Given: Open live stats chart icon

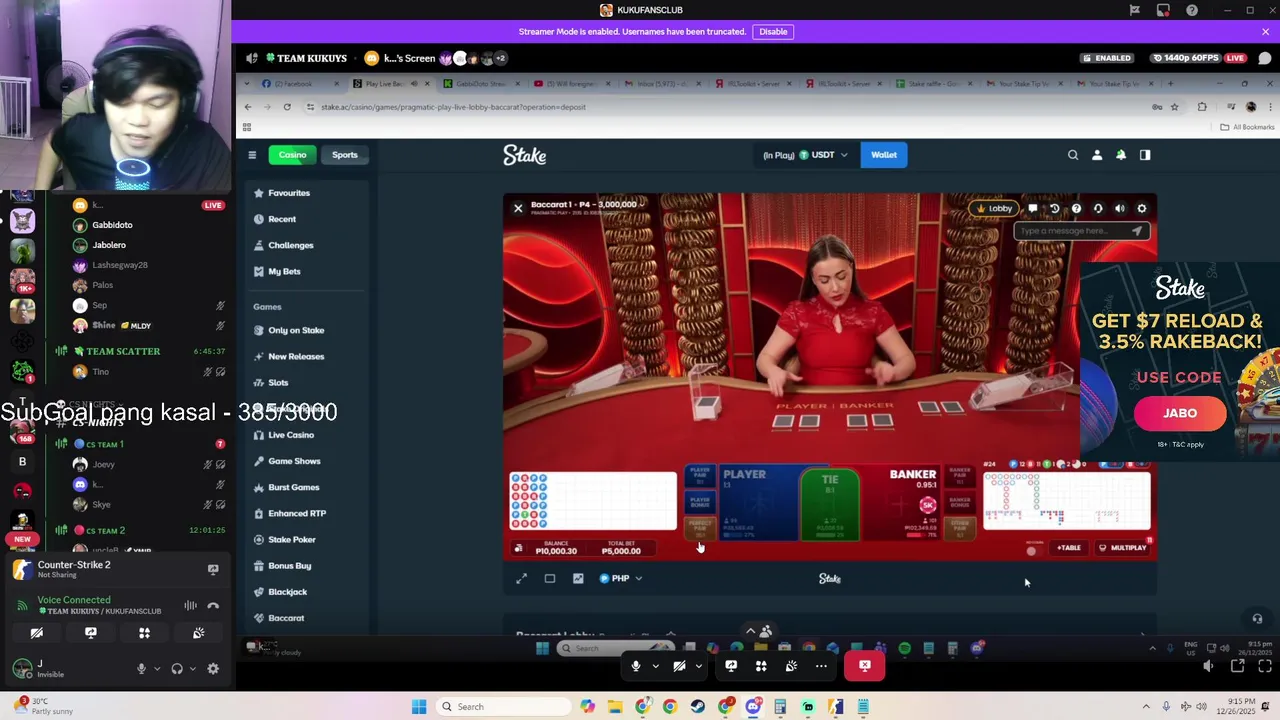Looking at the screenshot, I should click(578, 578).
